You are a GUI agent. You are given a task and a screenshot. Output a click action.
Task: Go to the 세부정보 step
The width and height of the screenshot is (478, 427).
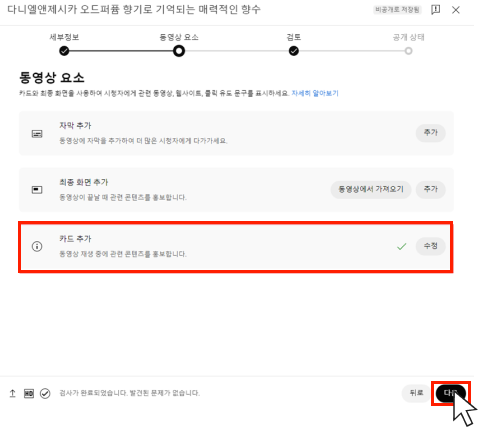[x=64, y=51]
